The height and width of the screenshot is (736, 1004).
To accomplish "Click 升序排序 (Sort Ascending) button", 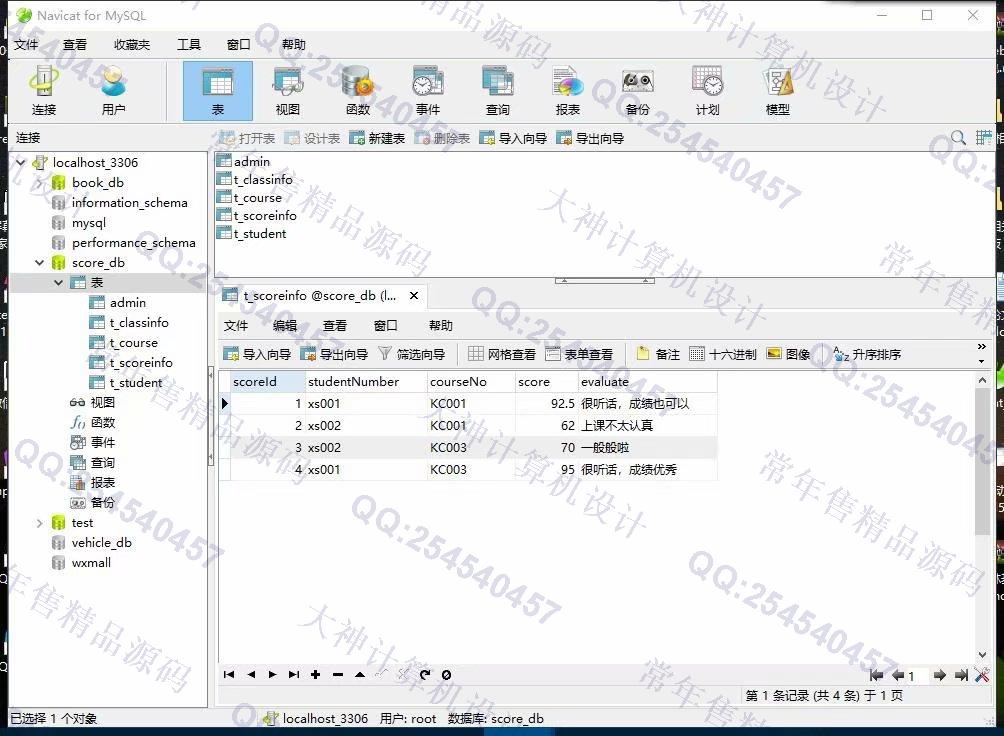I will click(x=867, y=354).
